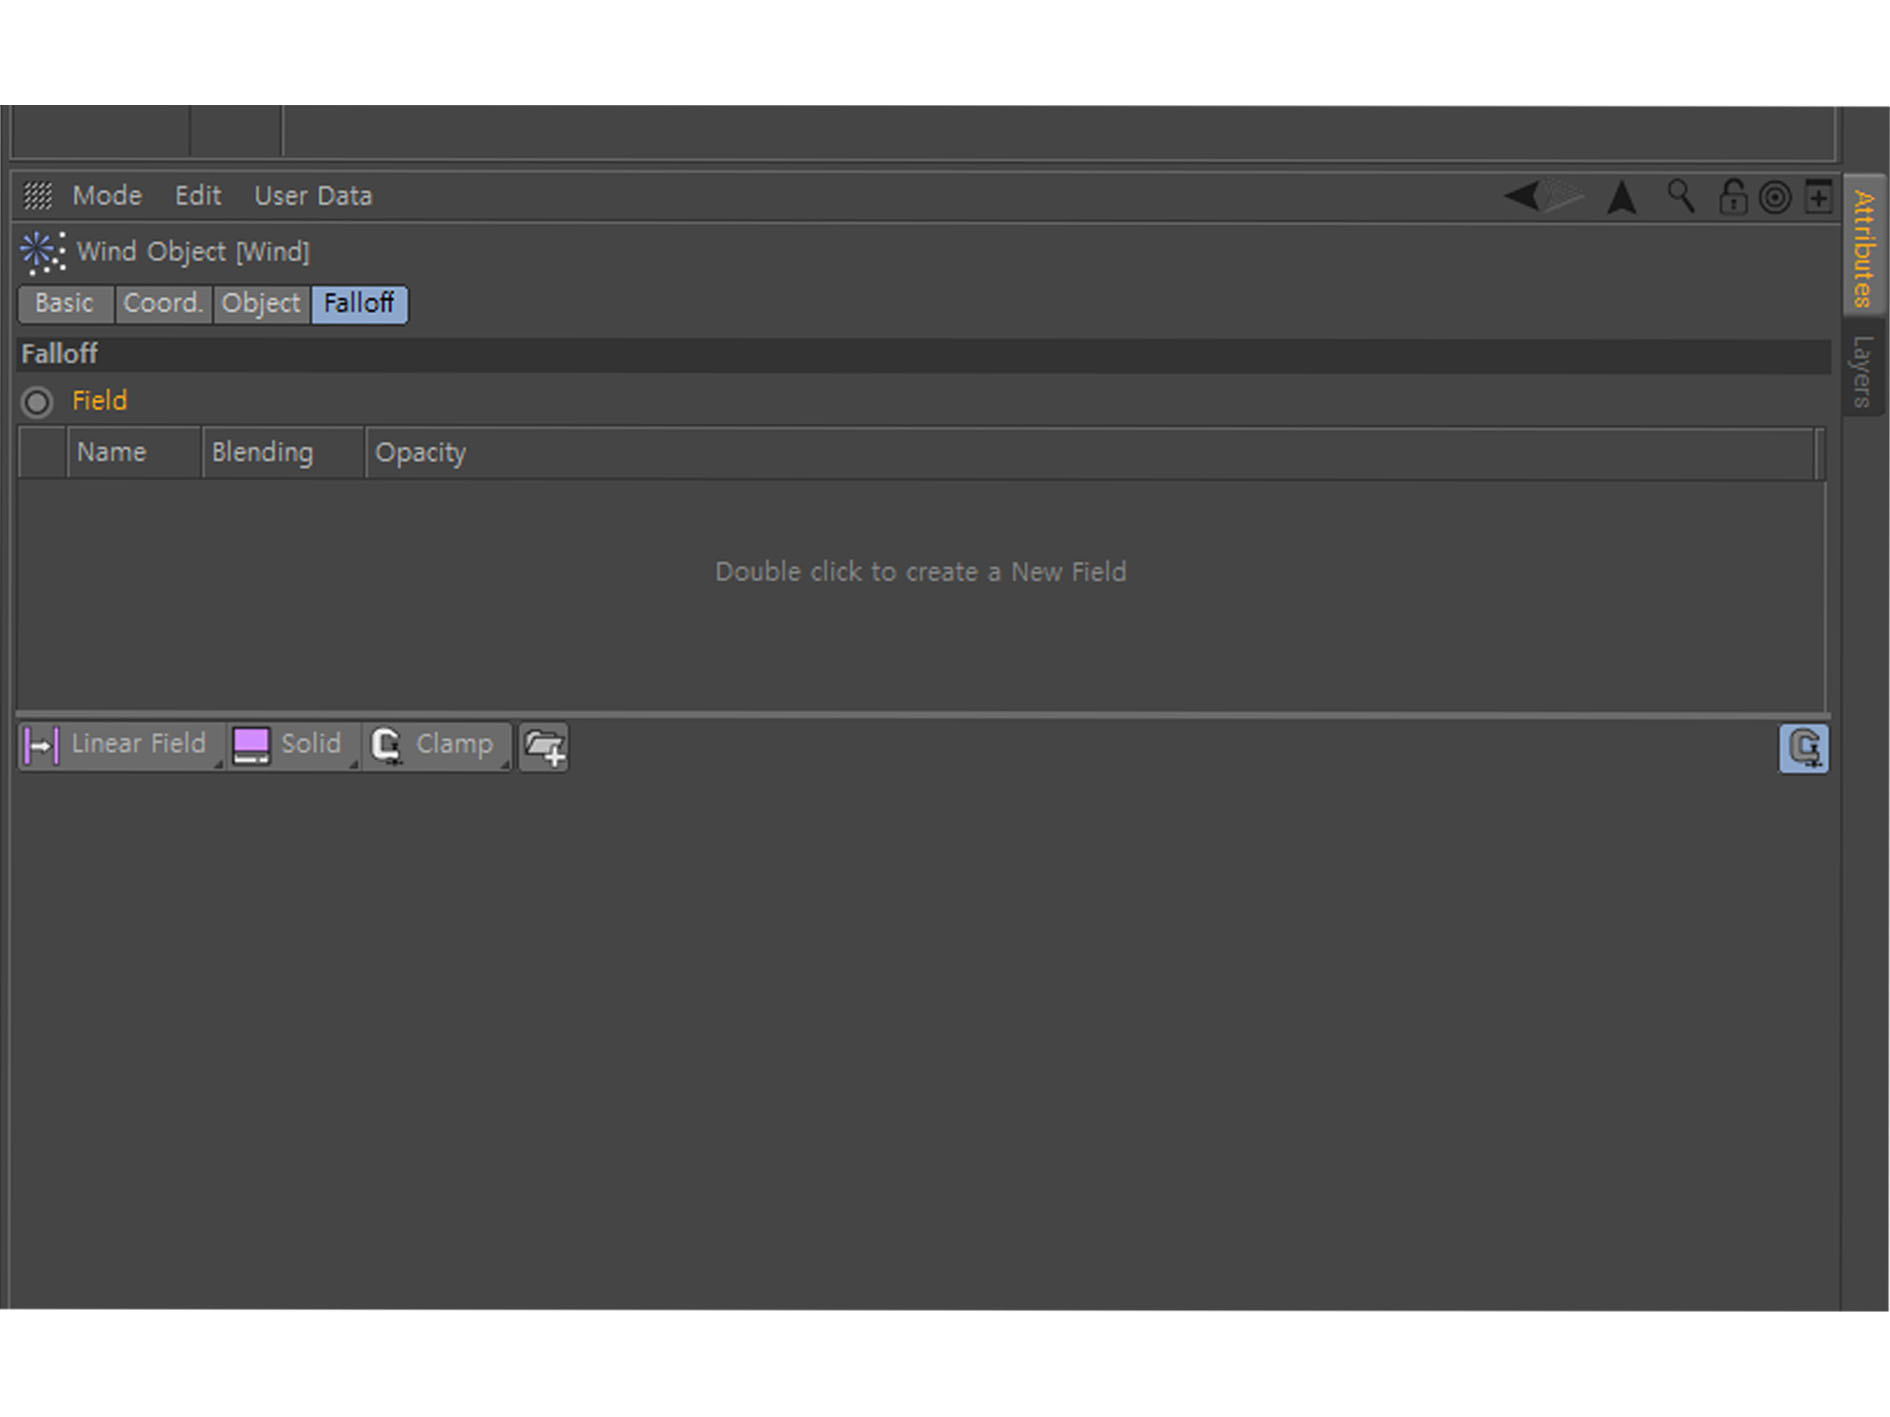Viewport: 1890px width, 1417px height.
Task: Open a new Attributes Manager with plus icon
Action: point(1818,196)
